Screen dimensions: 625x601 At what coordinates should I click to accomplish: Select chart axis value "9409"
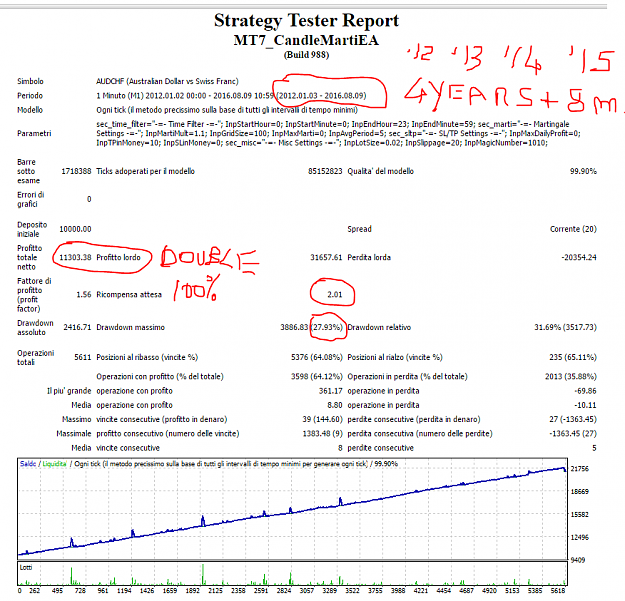(x=578, y=560)
